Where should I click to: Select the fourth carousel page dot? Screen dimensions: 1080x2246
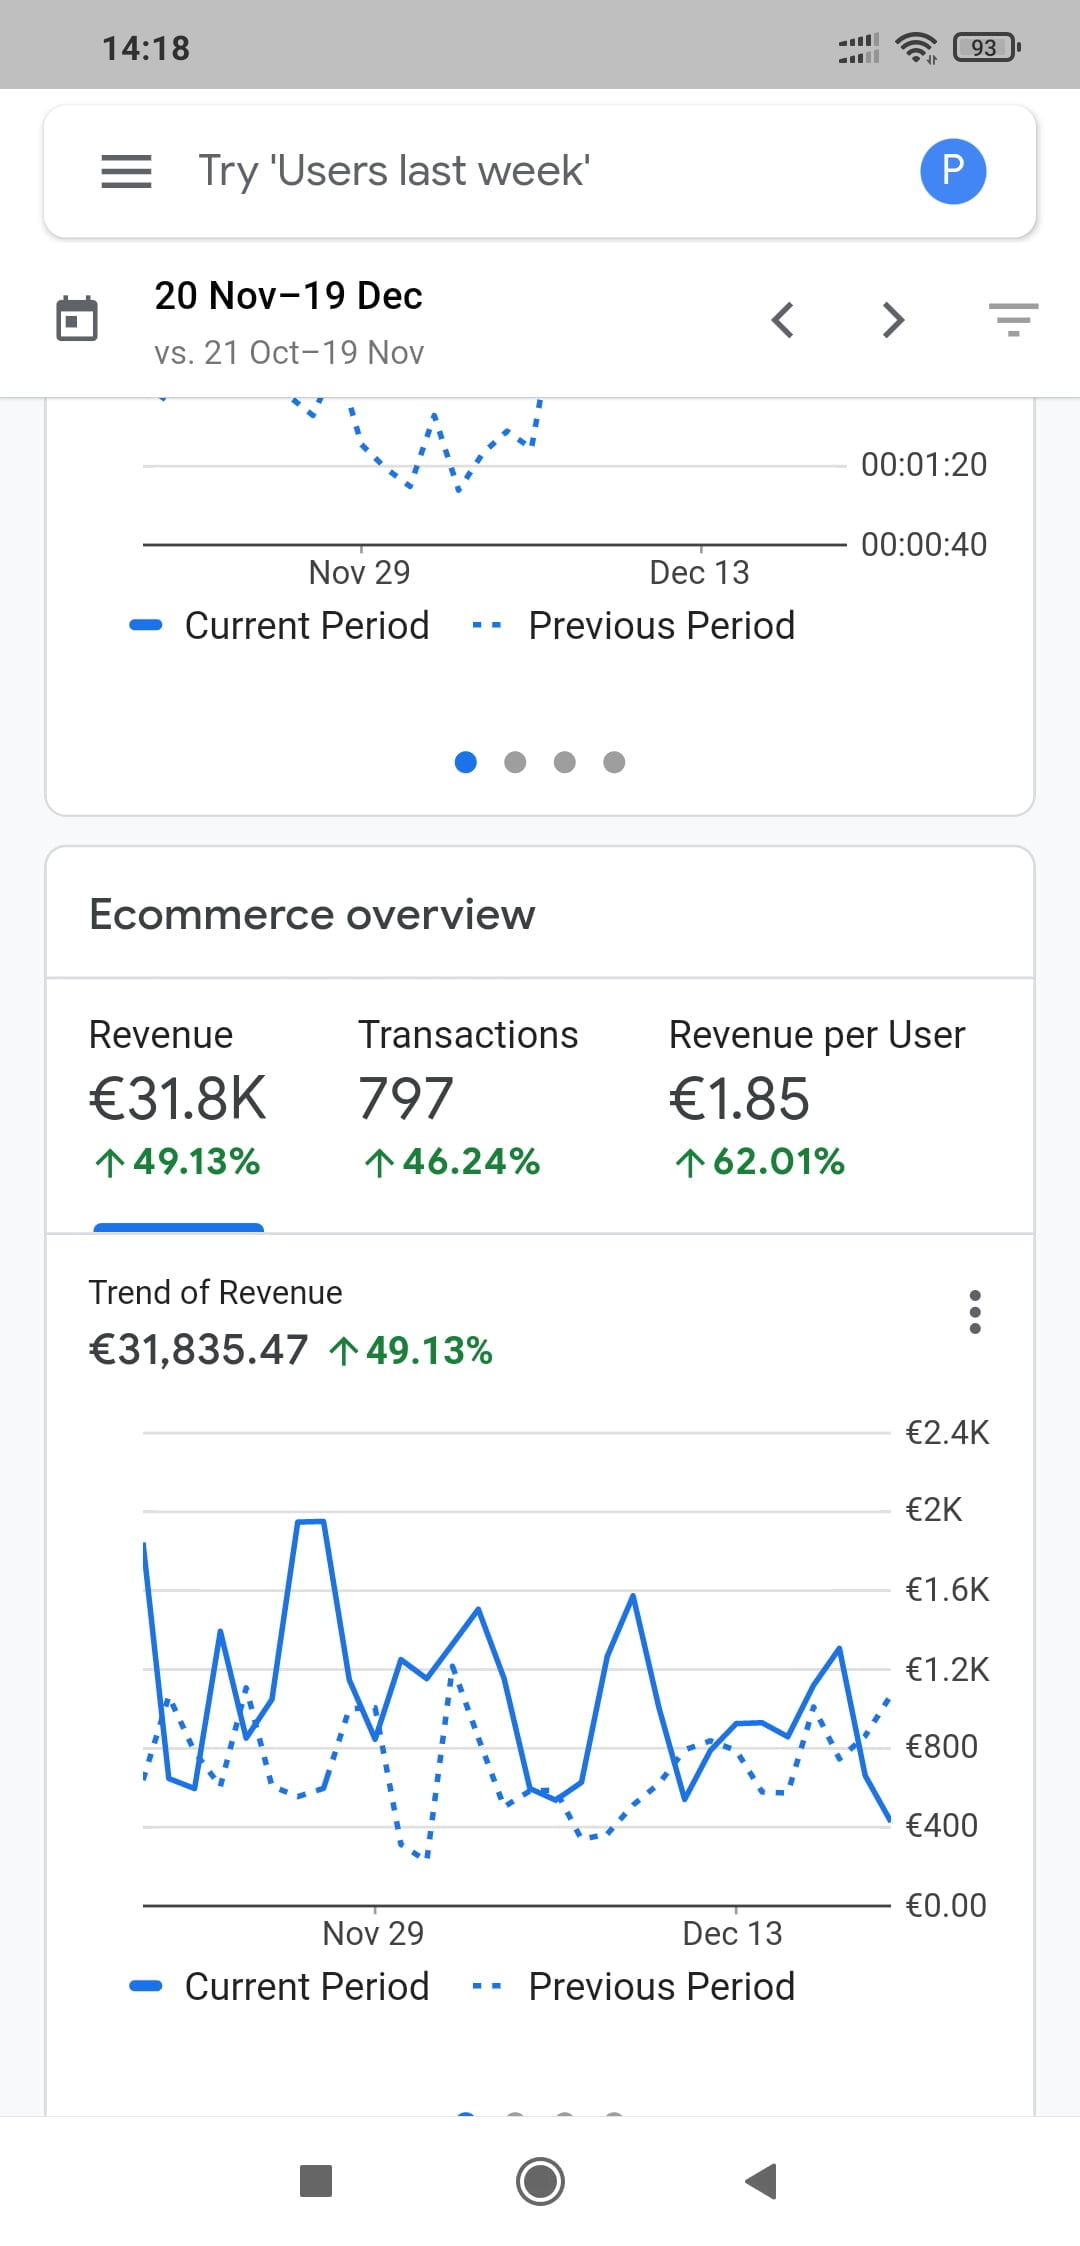(x=614, y=763)
